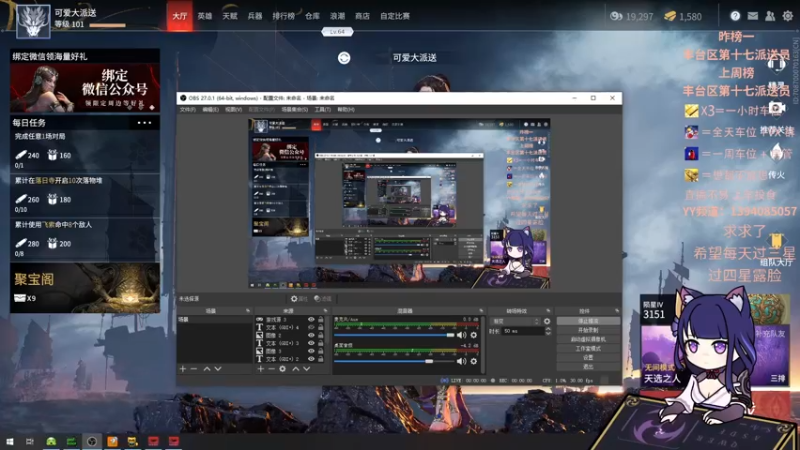
Task: Pop out the 来源 dock panel
Action: [326, 311]
